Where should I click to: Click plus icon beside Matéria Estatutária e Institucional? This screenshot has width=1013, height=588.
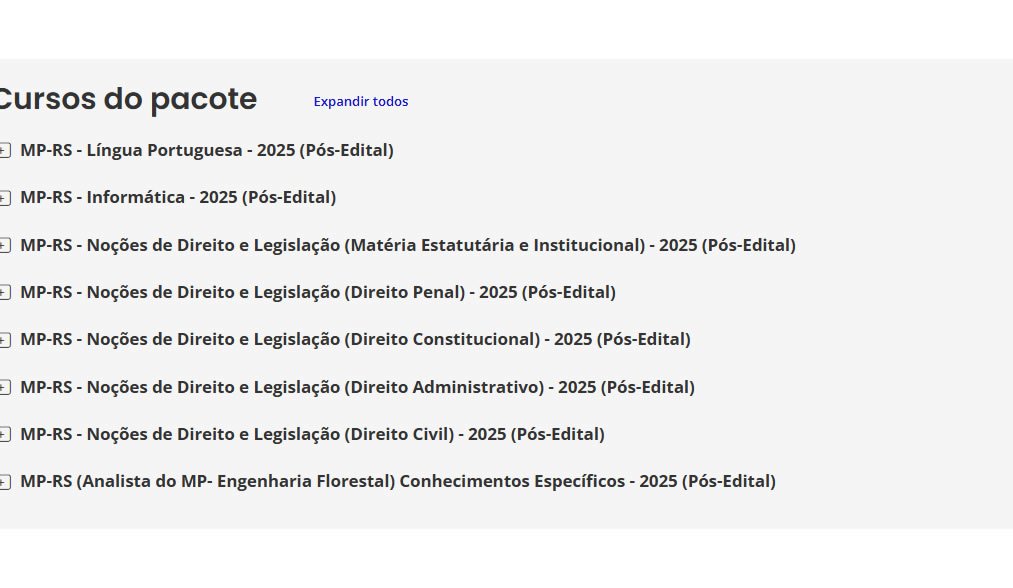point(5,246)
